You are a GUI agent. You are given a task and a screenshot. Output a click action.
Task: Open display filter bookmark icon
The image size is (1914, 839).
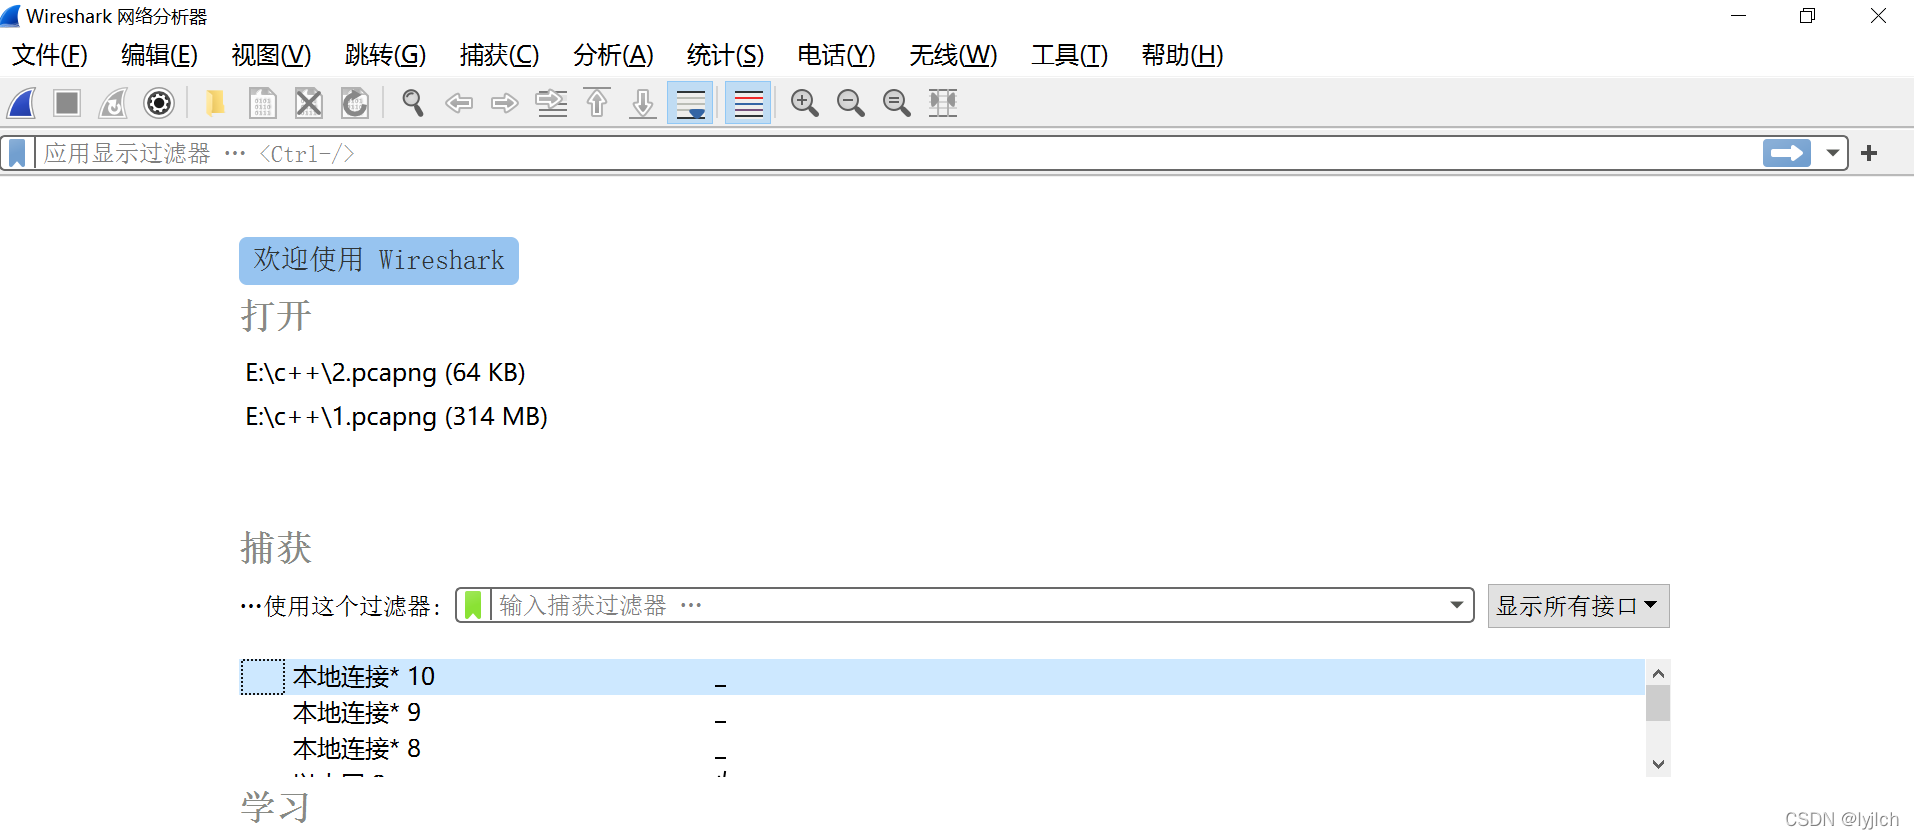tap(17, 154)
